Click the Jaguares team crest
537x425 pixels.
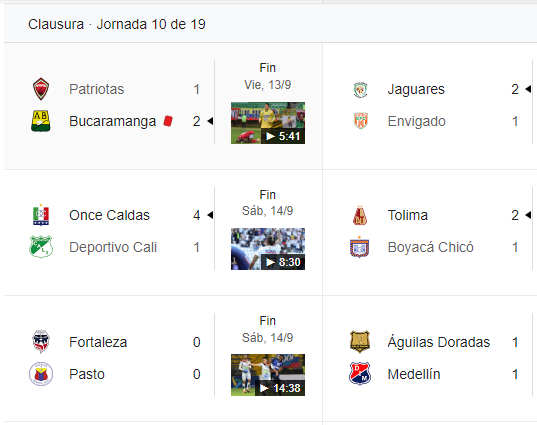pyautogui.click(x=360, y=90)
